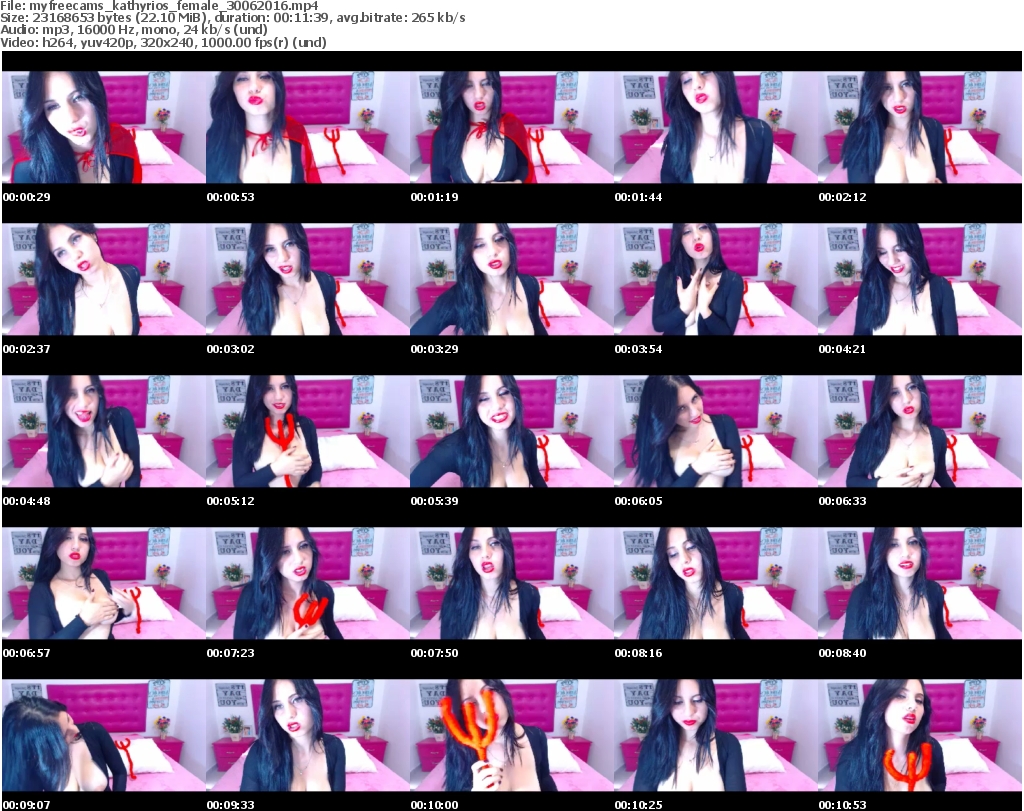Click the Size line showing 22.10 MiB

[x=233, y=18]
